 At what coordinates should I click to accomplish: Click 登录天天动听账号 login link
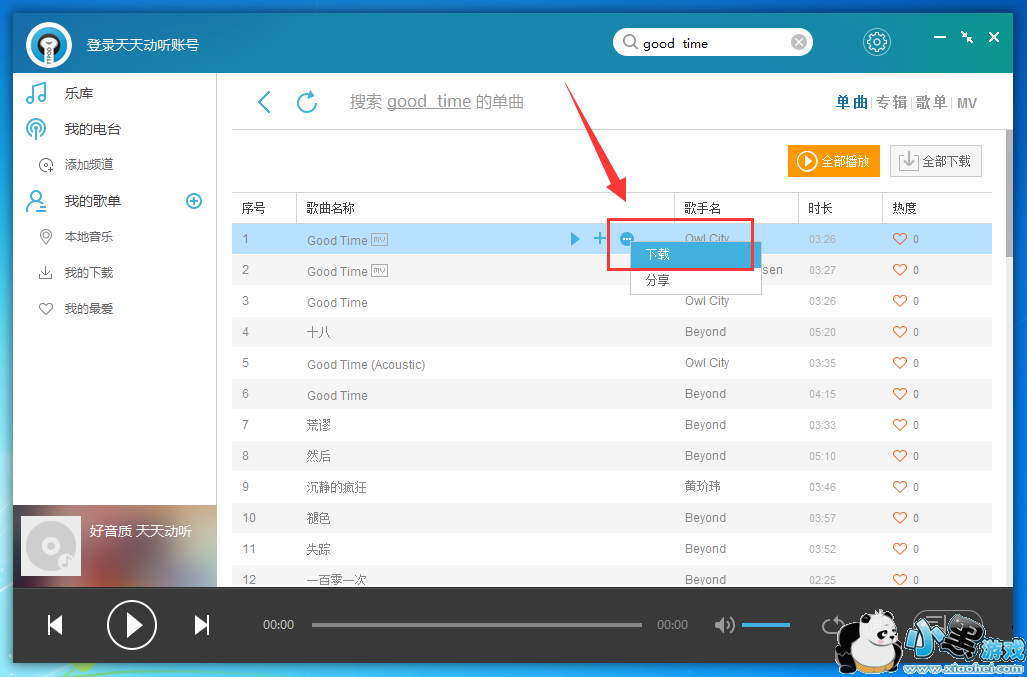(x=143, y=45)
